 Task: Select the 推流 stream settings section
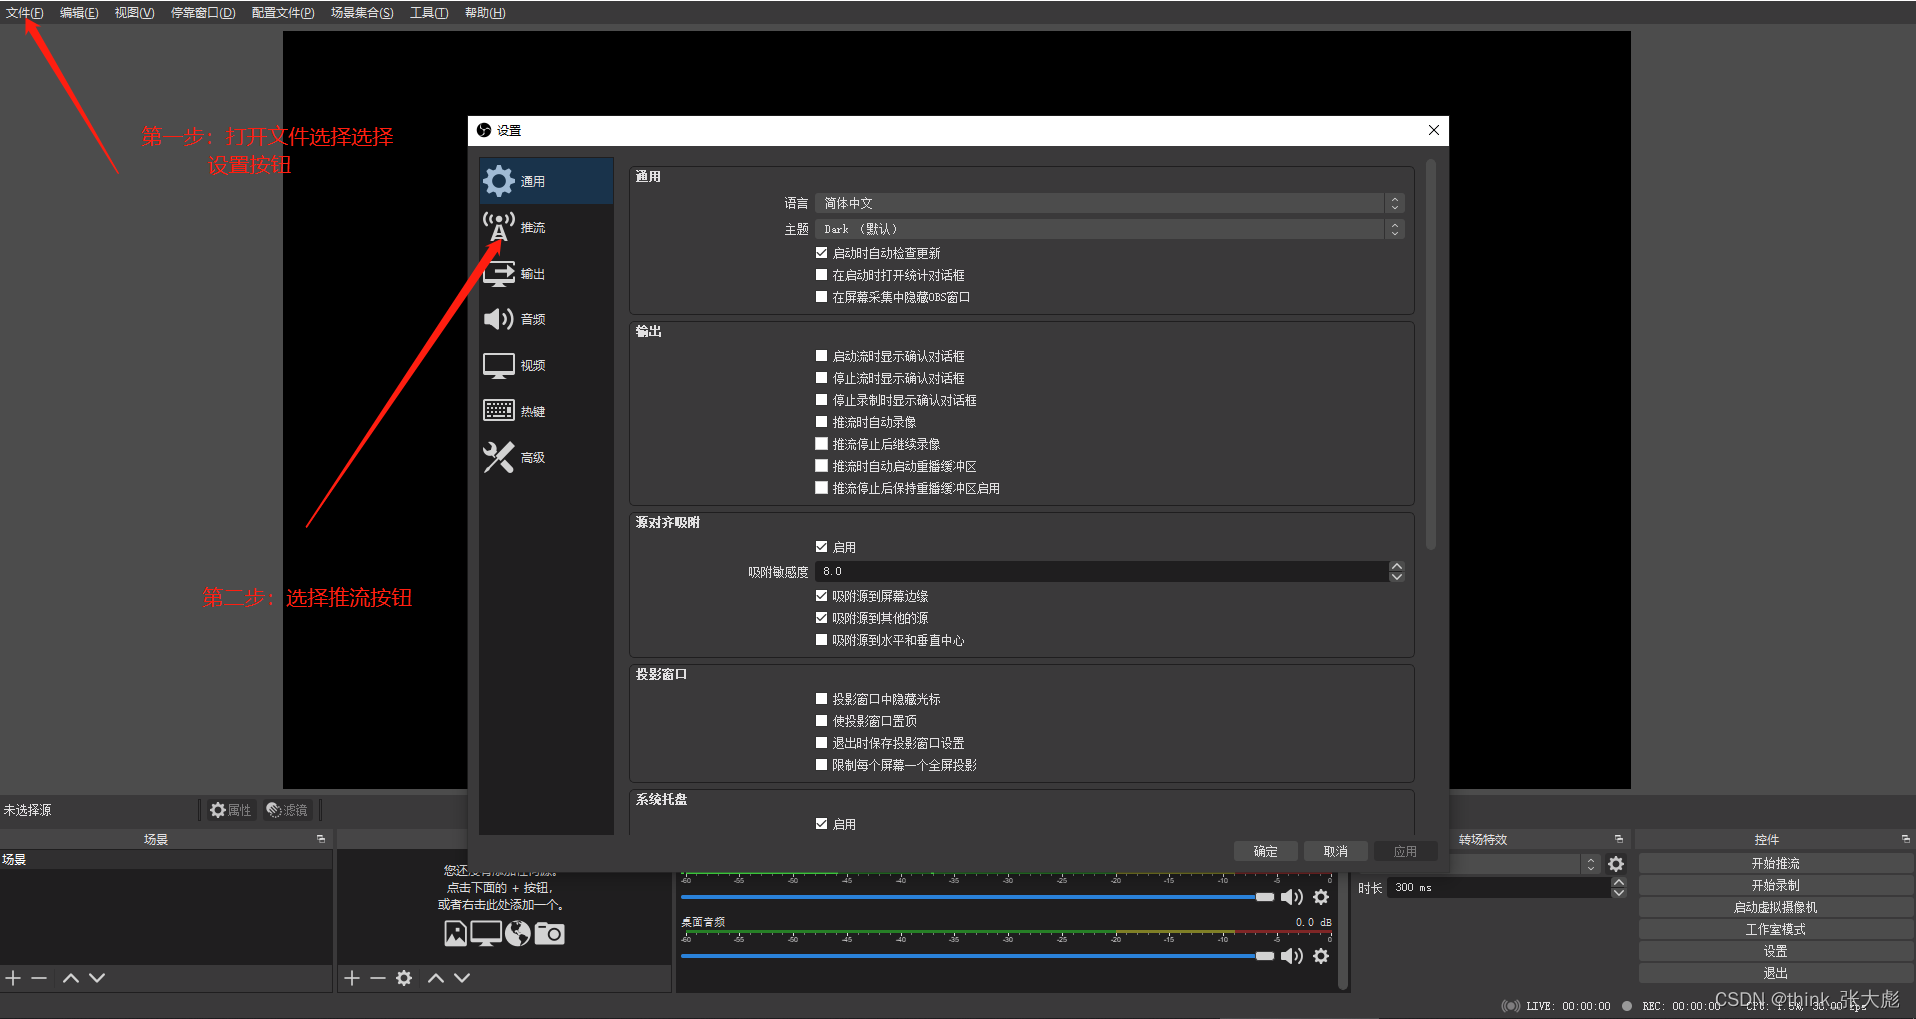pyautogui.click(x=546, y=228)
